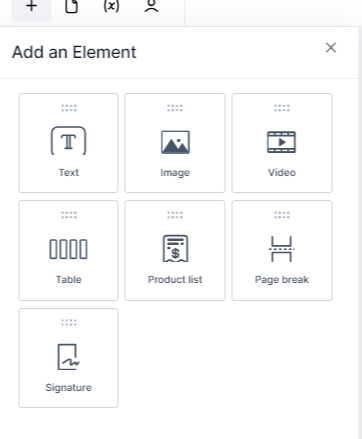Screen dimensions: 362x439
Task: Close the Add an Element panel
Action: point(331,48)
